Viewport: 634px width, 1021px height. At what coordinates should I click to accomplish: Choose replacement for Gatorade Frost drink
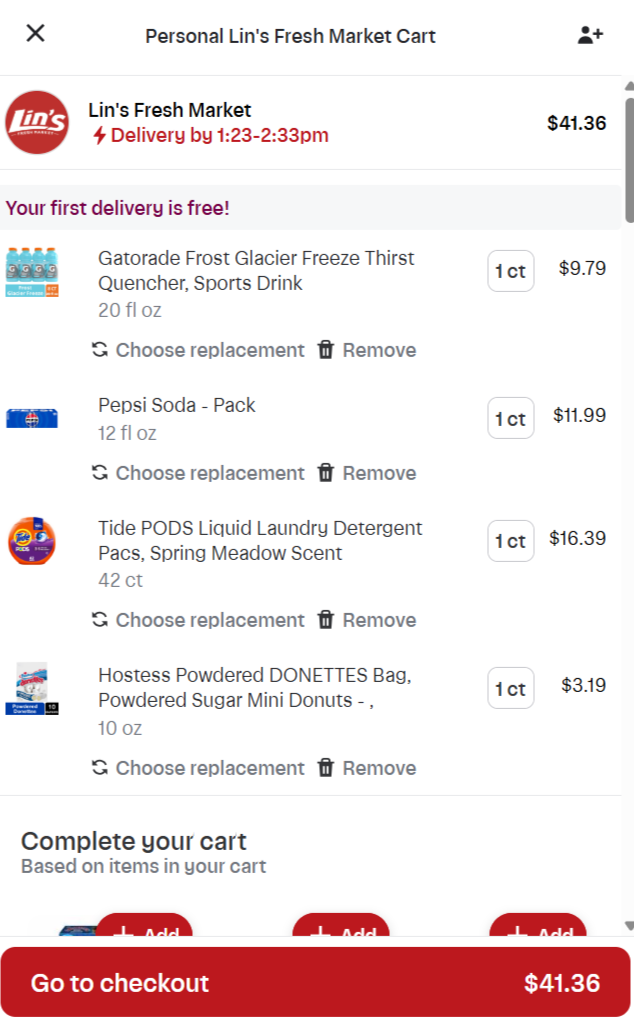click(198, 350)
